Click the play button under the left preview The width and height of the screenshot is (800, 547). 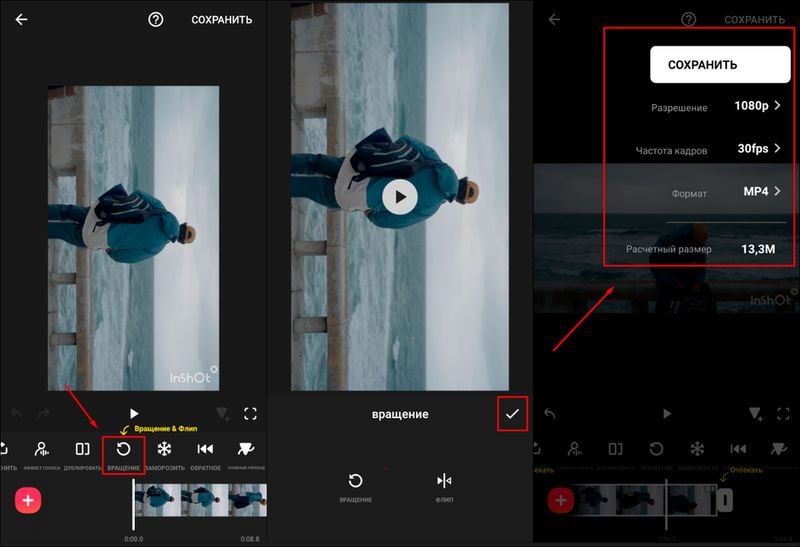tap(134, 413)
